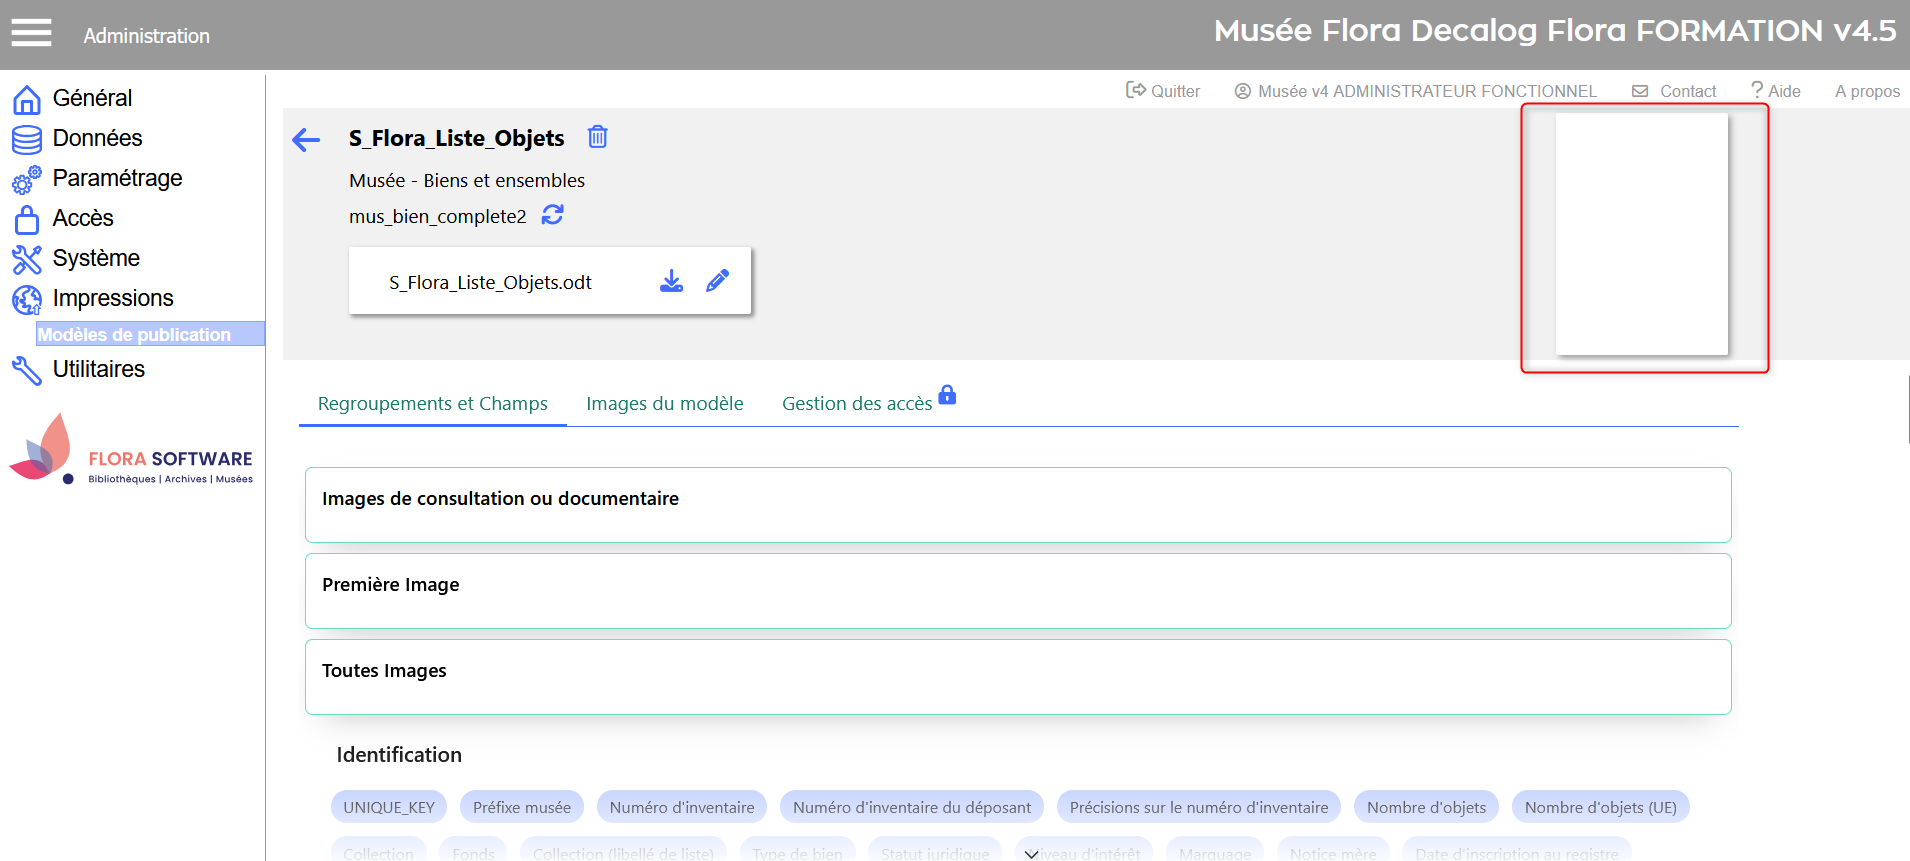Open the Aide help link
This screenshot has width=1910, height=861.
1776,91
